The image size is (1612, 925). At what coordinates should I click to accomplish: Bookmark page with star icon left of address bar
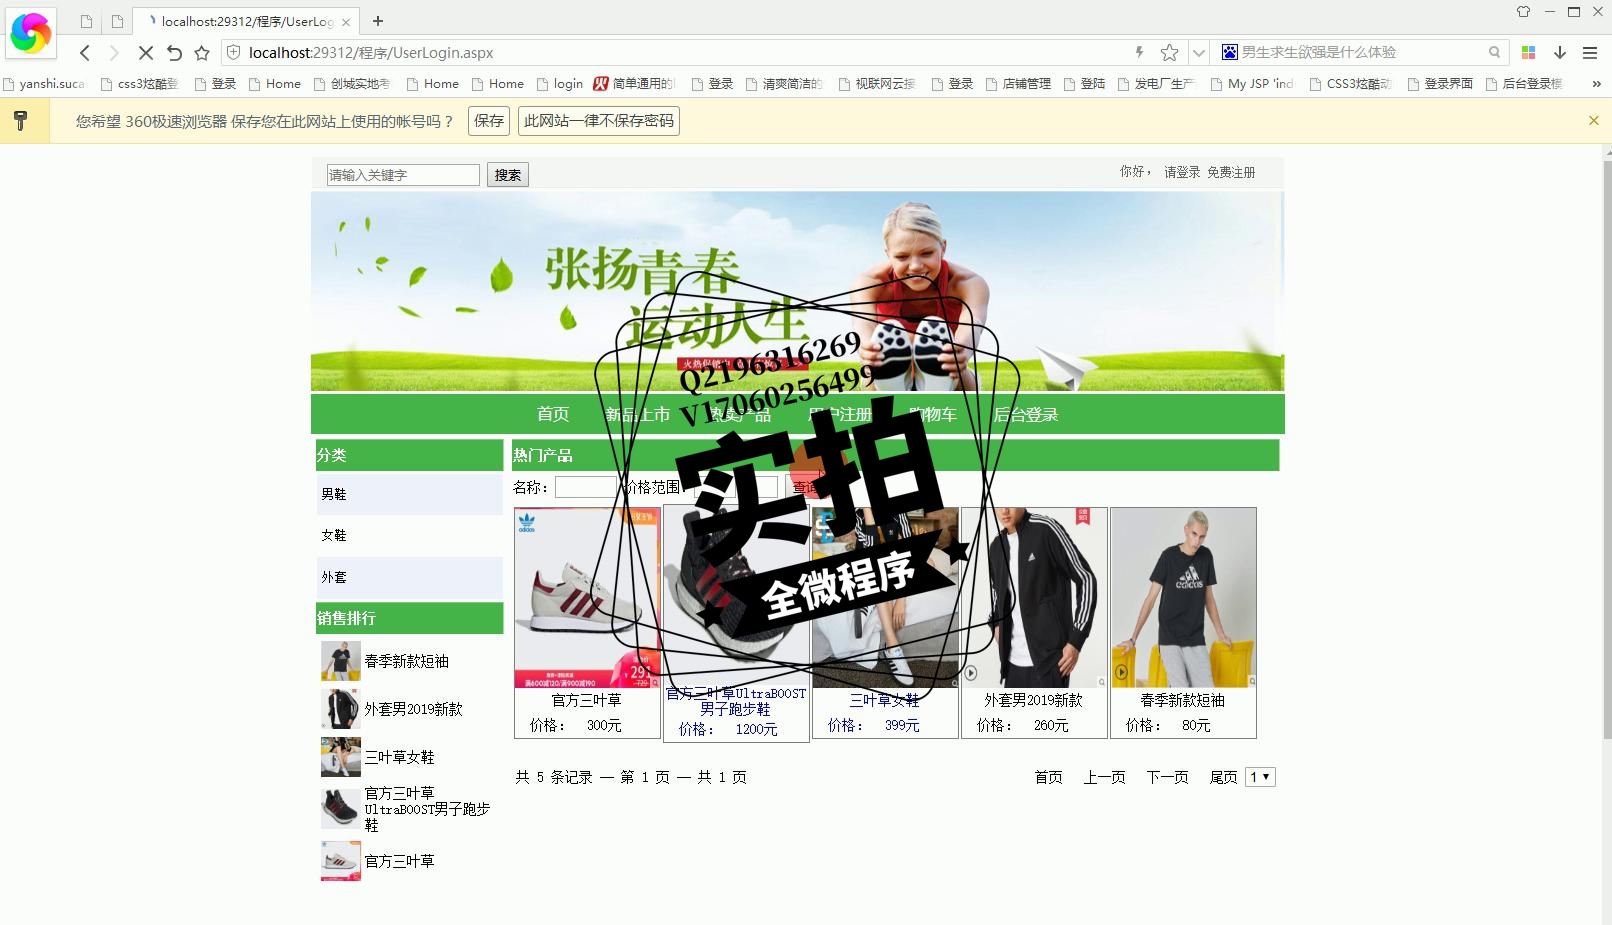point(202,53)
